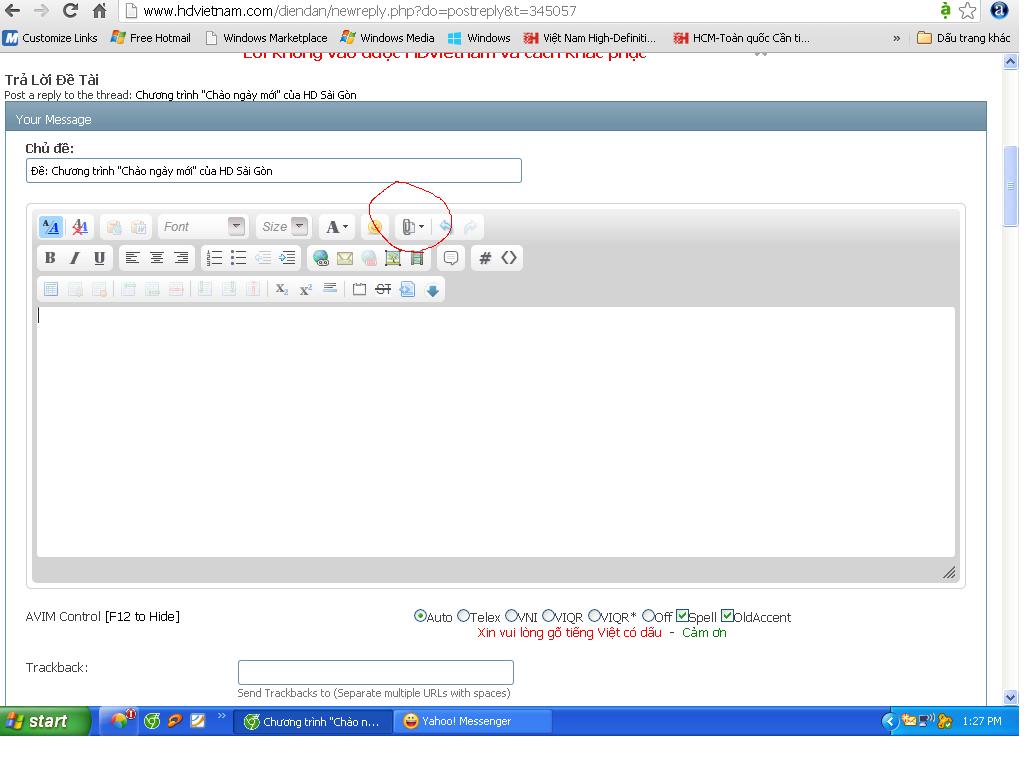
Task: Bookmark this page with the star icon
Action: [968, 10]
